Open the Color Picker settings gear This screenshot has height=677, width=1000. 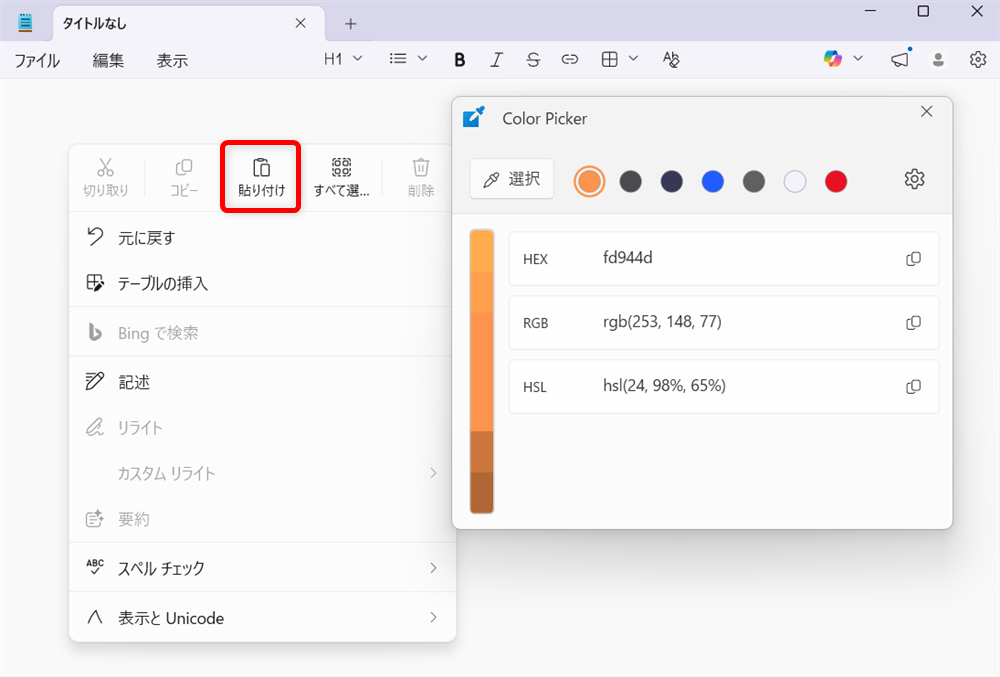(x=913, y=179)
